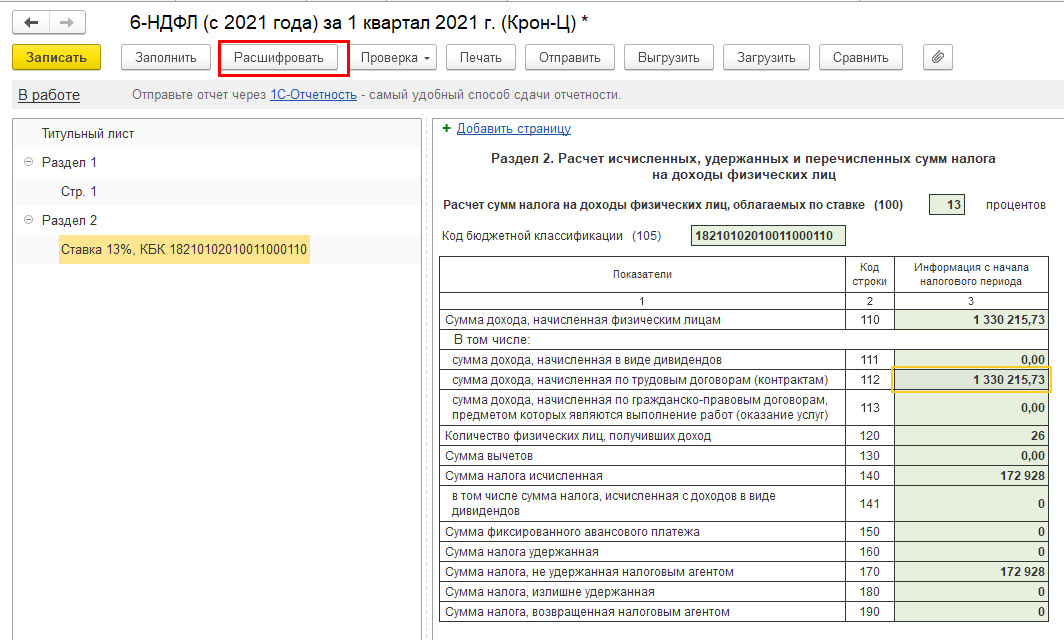Click the Выгрузить button
This screenshot has height=640, width=1064.
coord(668,58)
